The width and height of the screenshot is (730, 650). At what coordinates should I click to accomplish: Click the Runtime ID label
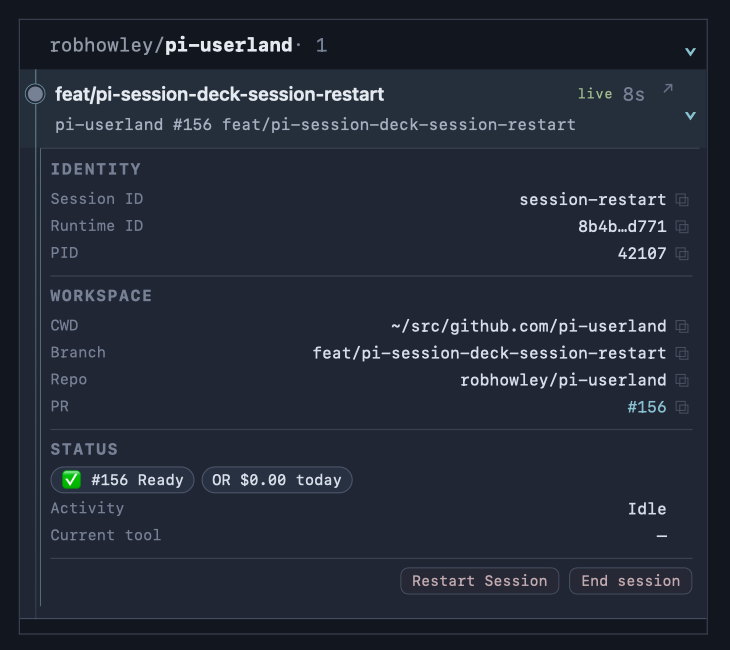click(97, 226)
